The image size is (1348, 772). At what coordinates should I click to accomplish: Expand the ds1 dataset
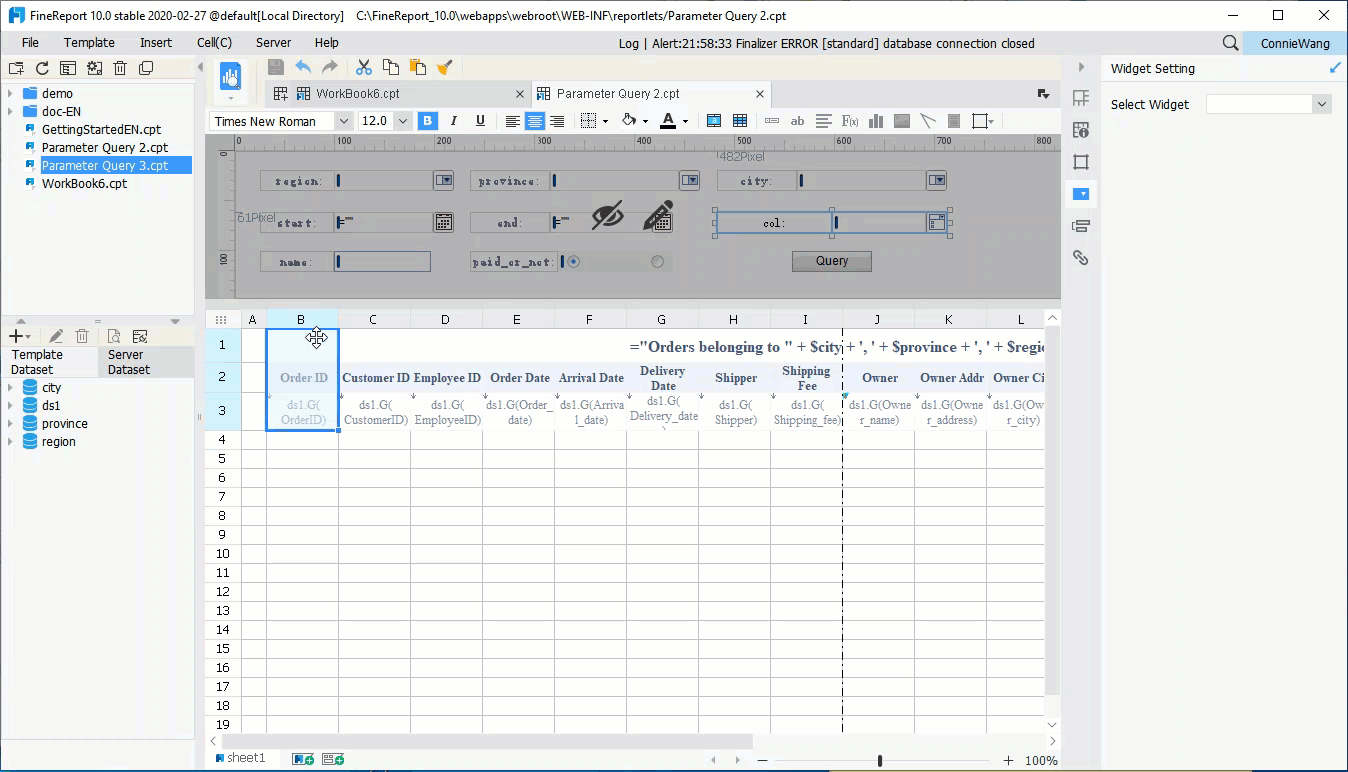point(10,405)
